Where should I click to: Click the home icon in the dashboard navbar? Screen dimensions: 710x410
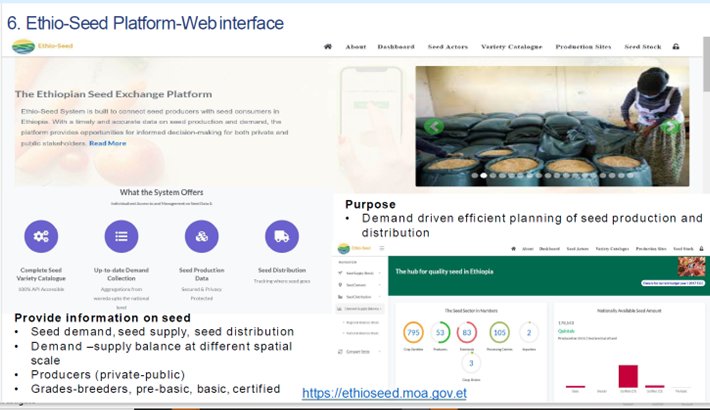(x=513, y=249)
